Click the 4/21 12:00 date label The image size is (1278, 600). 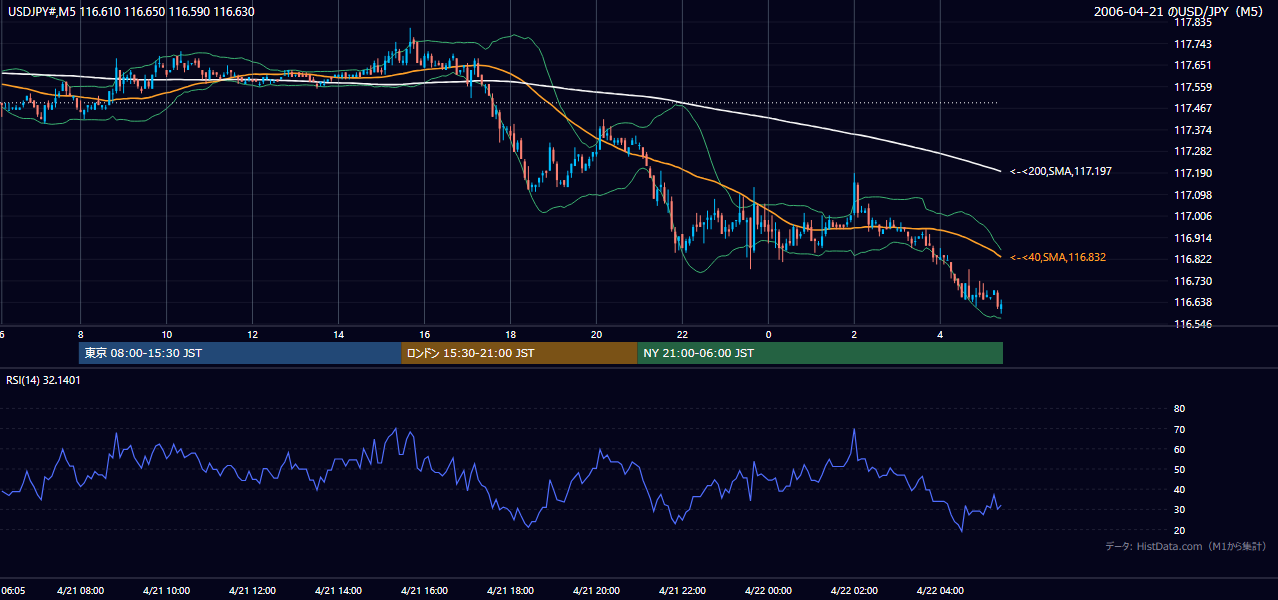pyautogui.click(x=252, y=590)
